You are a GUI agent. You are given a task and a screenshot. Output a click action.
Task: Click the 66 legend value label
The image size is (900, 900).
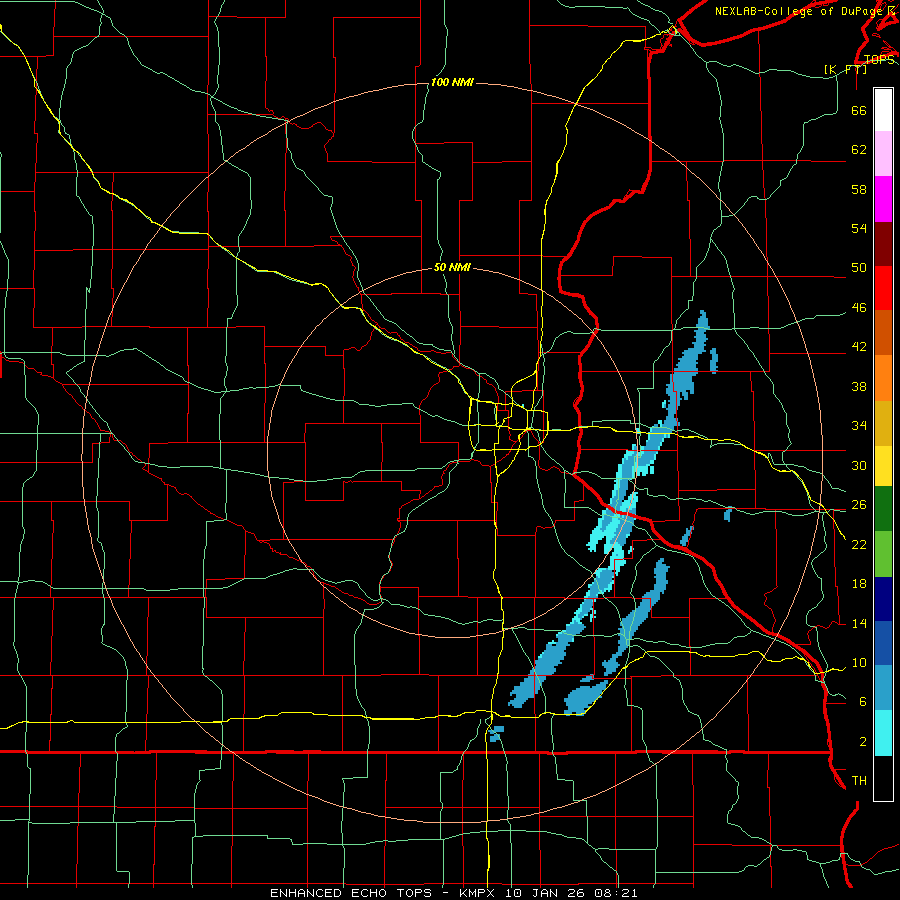tap(859, 110)
